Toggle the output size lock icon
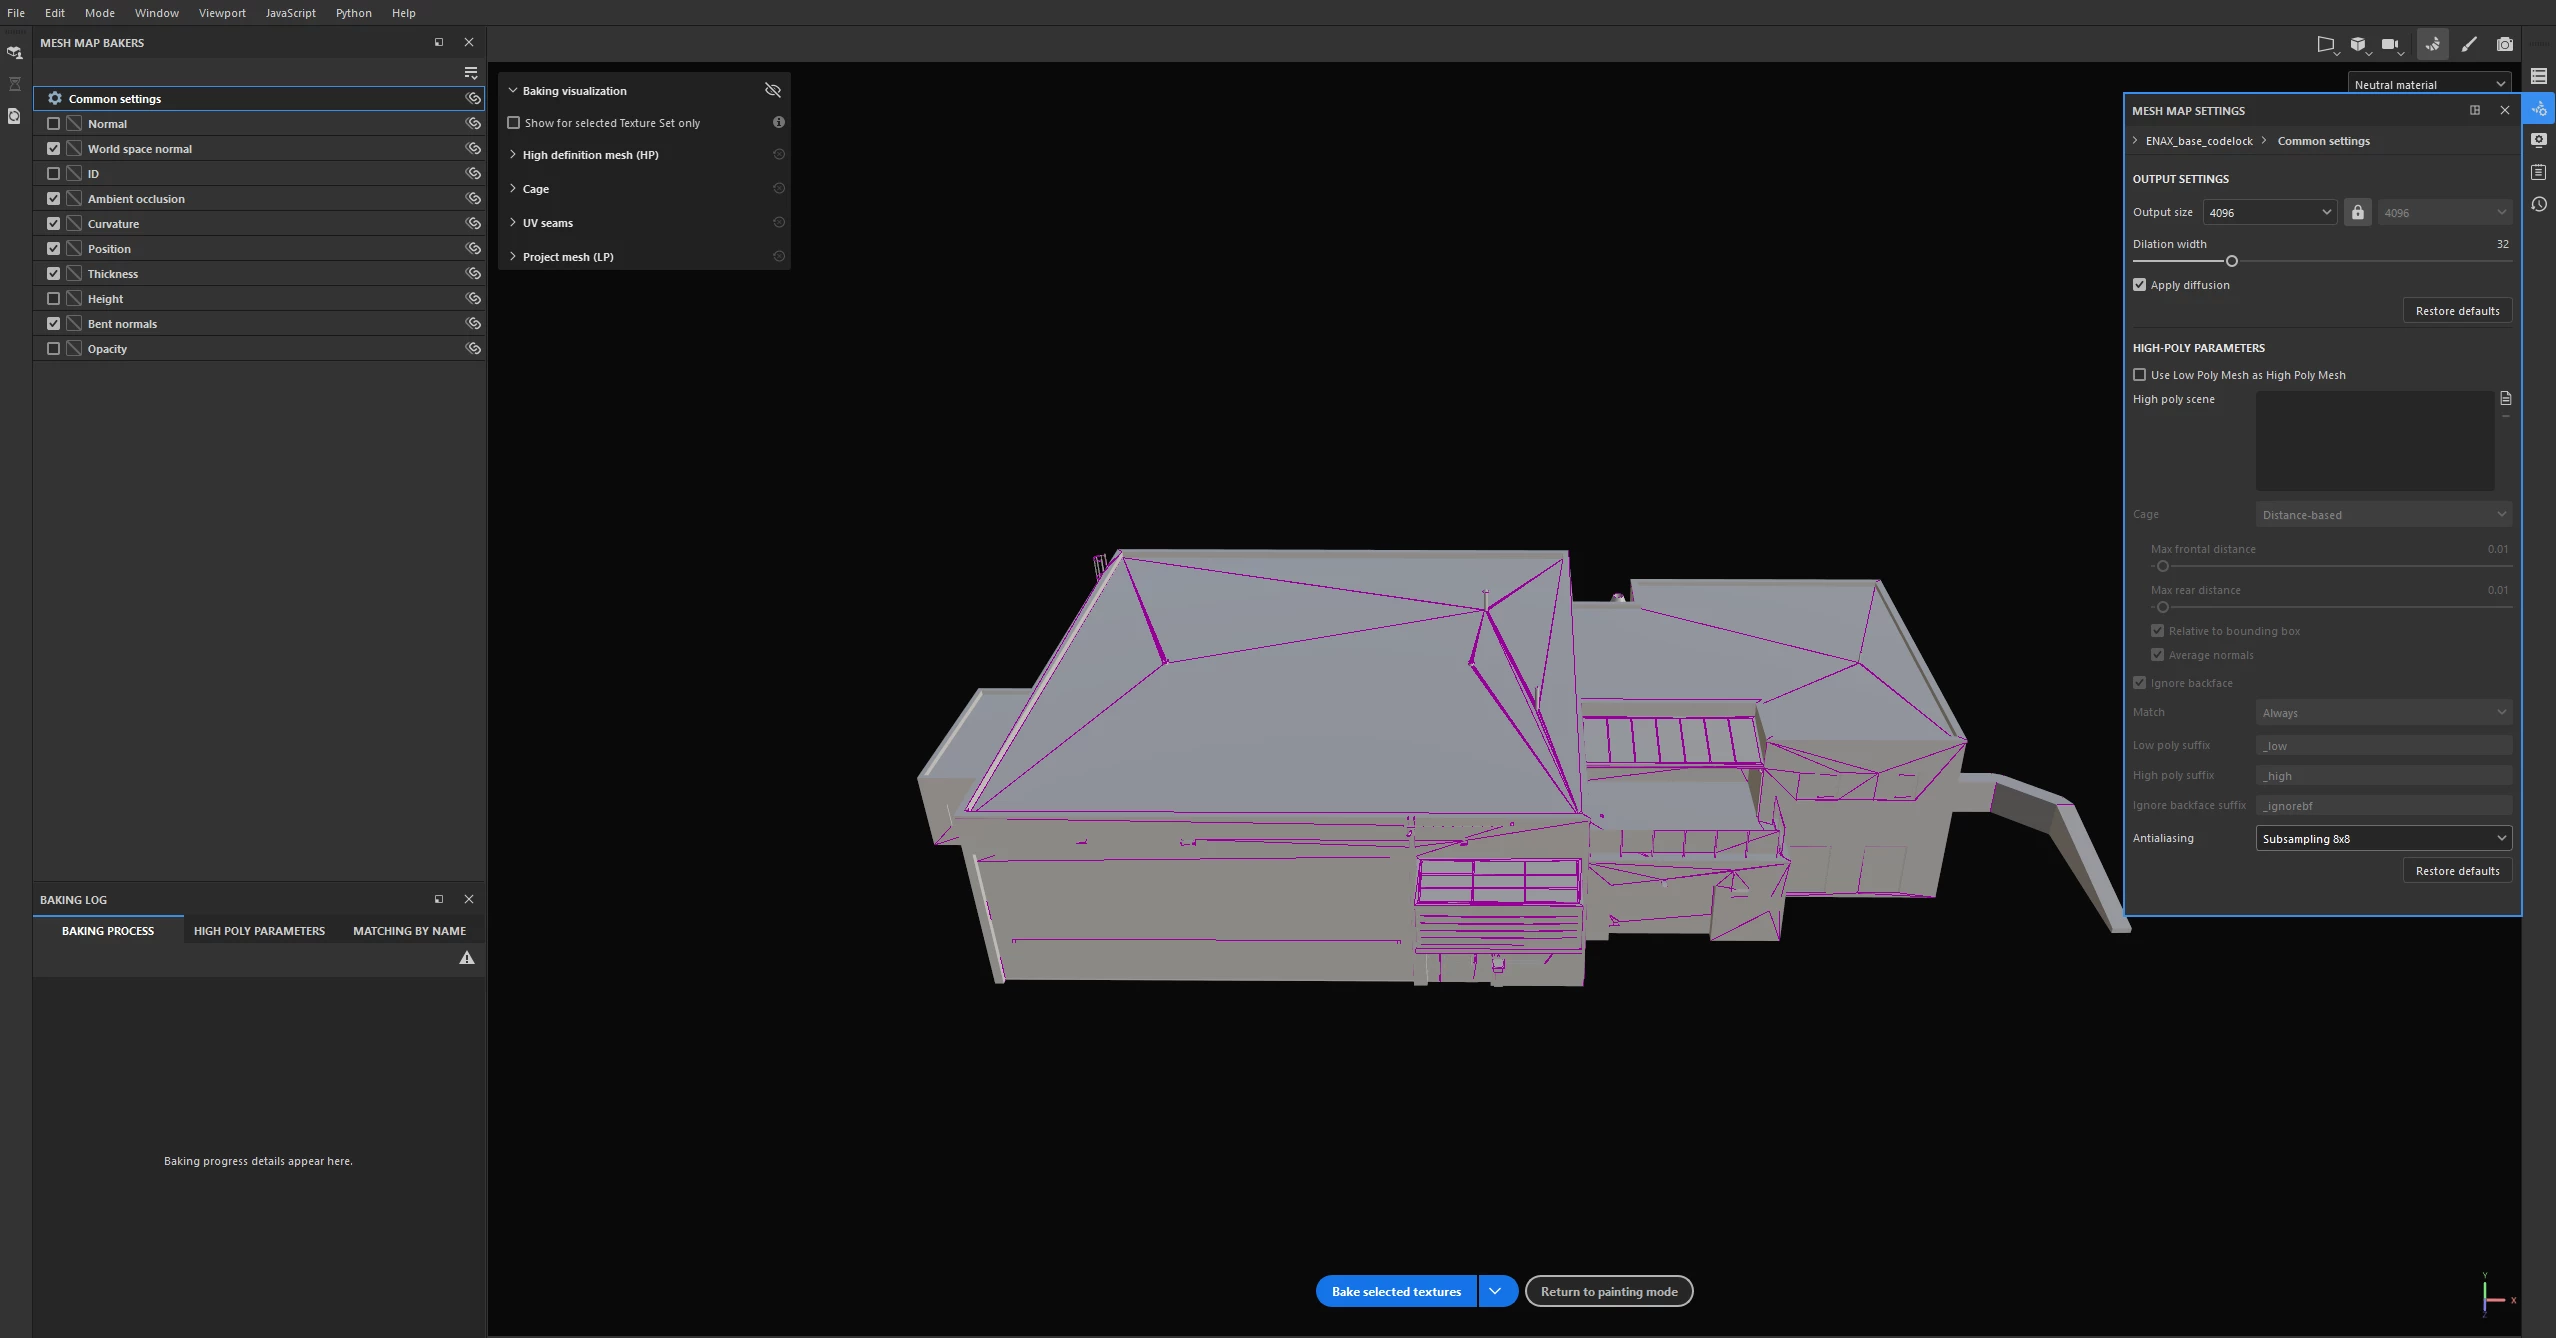Image resolution: width=2556 pixels, height=1338 pixels. (x=2358, y=212)
